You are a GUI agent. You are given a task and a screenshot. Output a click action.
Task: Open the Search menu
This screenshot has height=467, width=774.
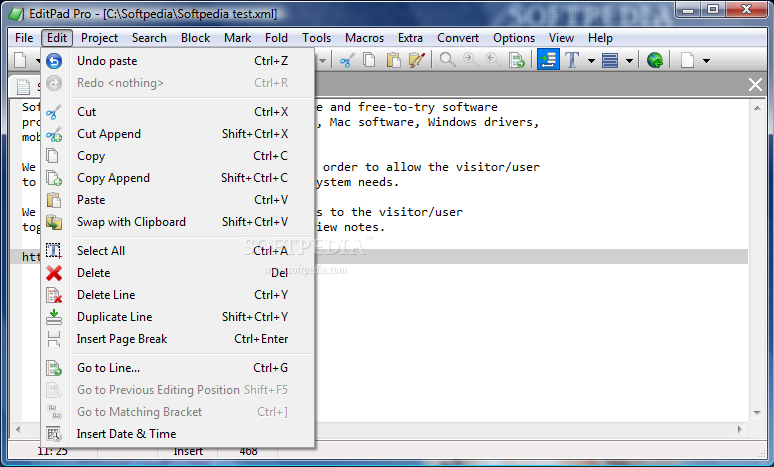(149, 38)
